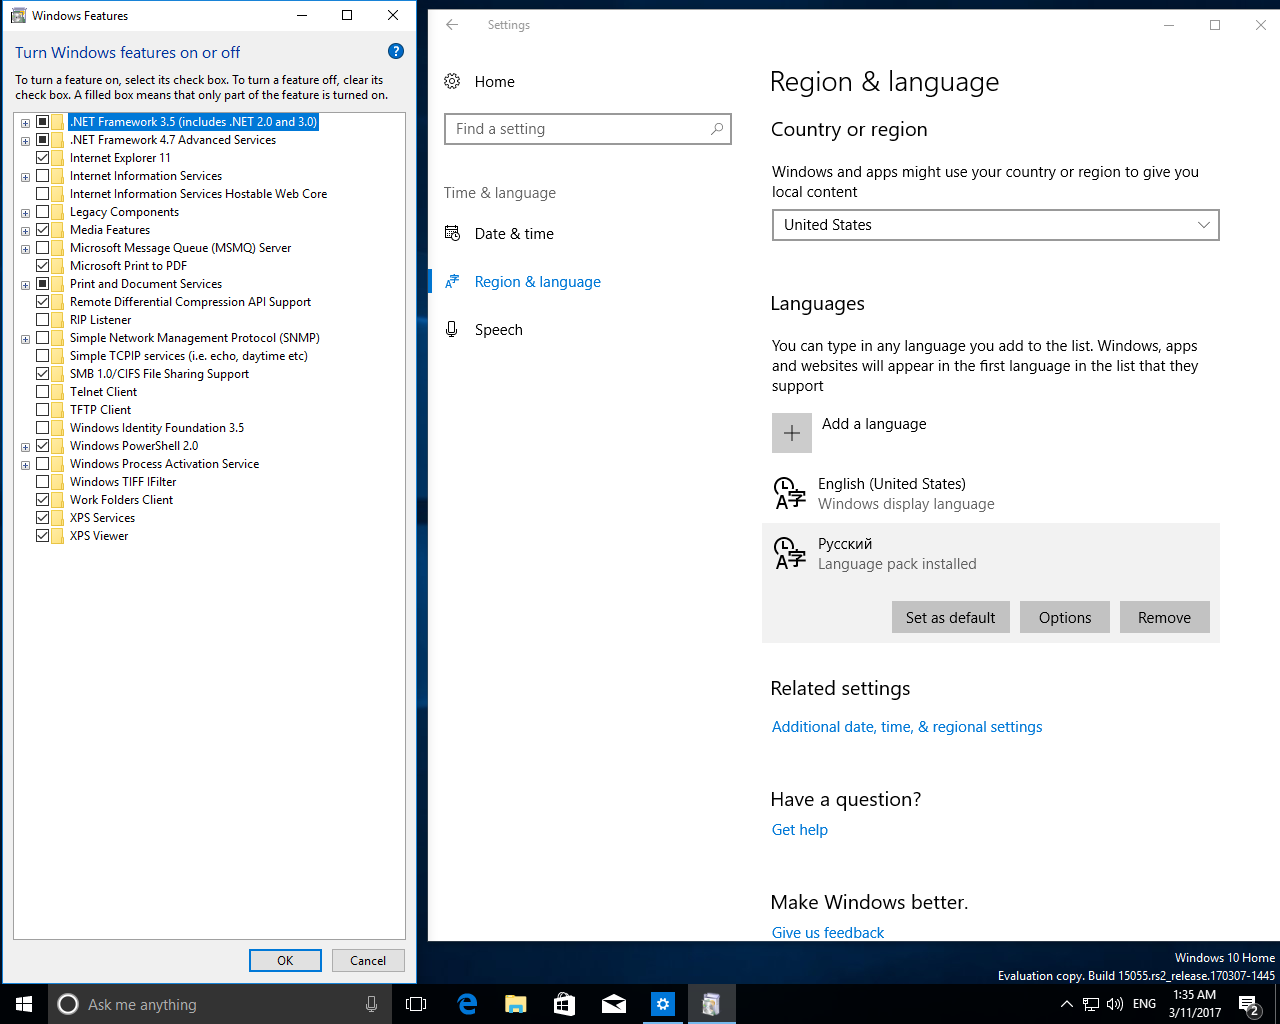The width and height of the screenshot is (1280, 1024).
Task: Select Date & time in the sidebar
Action: (514, 234)
